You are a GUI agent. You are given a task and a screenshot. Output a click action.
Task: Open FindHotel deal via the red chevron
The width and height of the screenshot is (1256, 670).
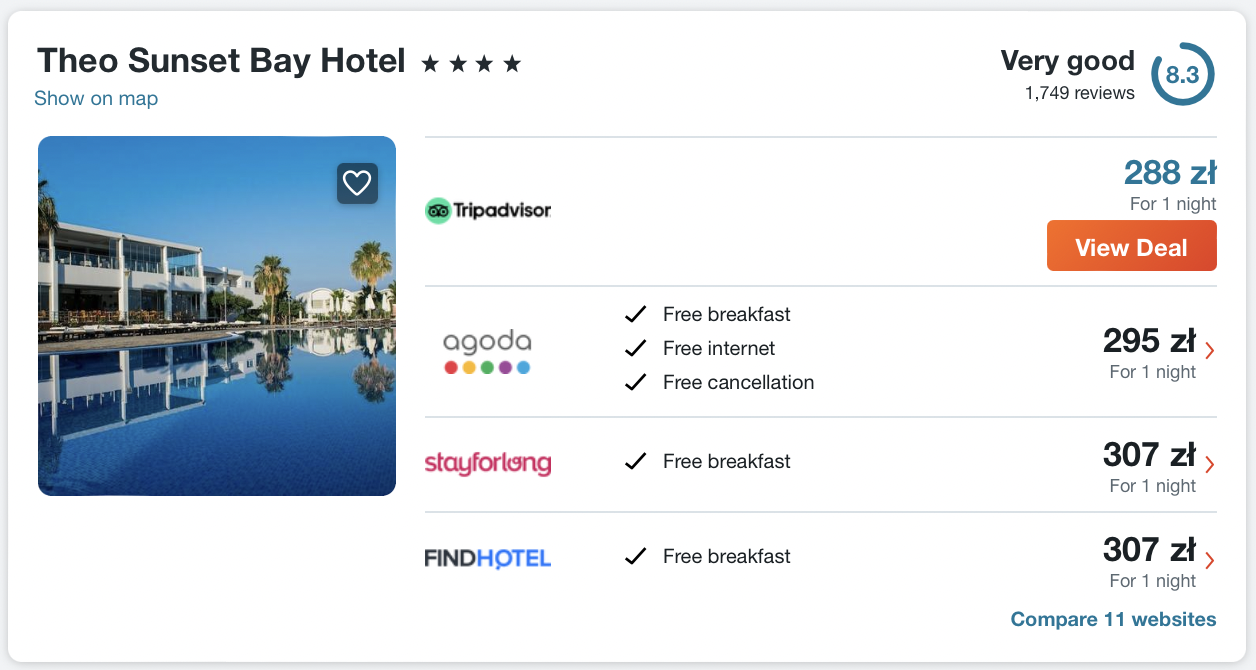1210,559
